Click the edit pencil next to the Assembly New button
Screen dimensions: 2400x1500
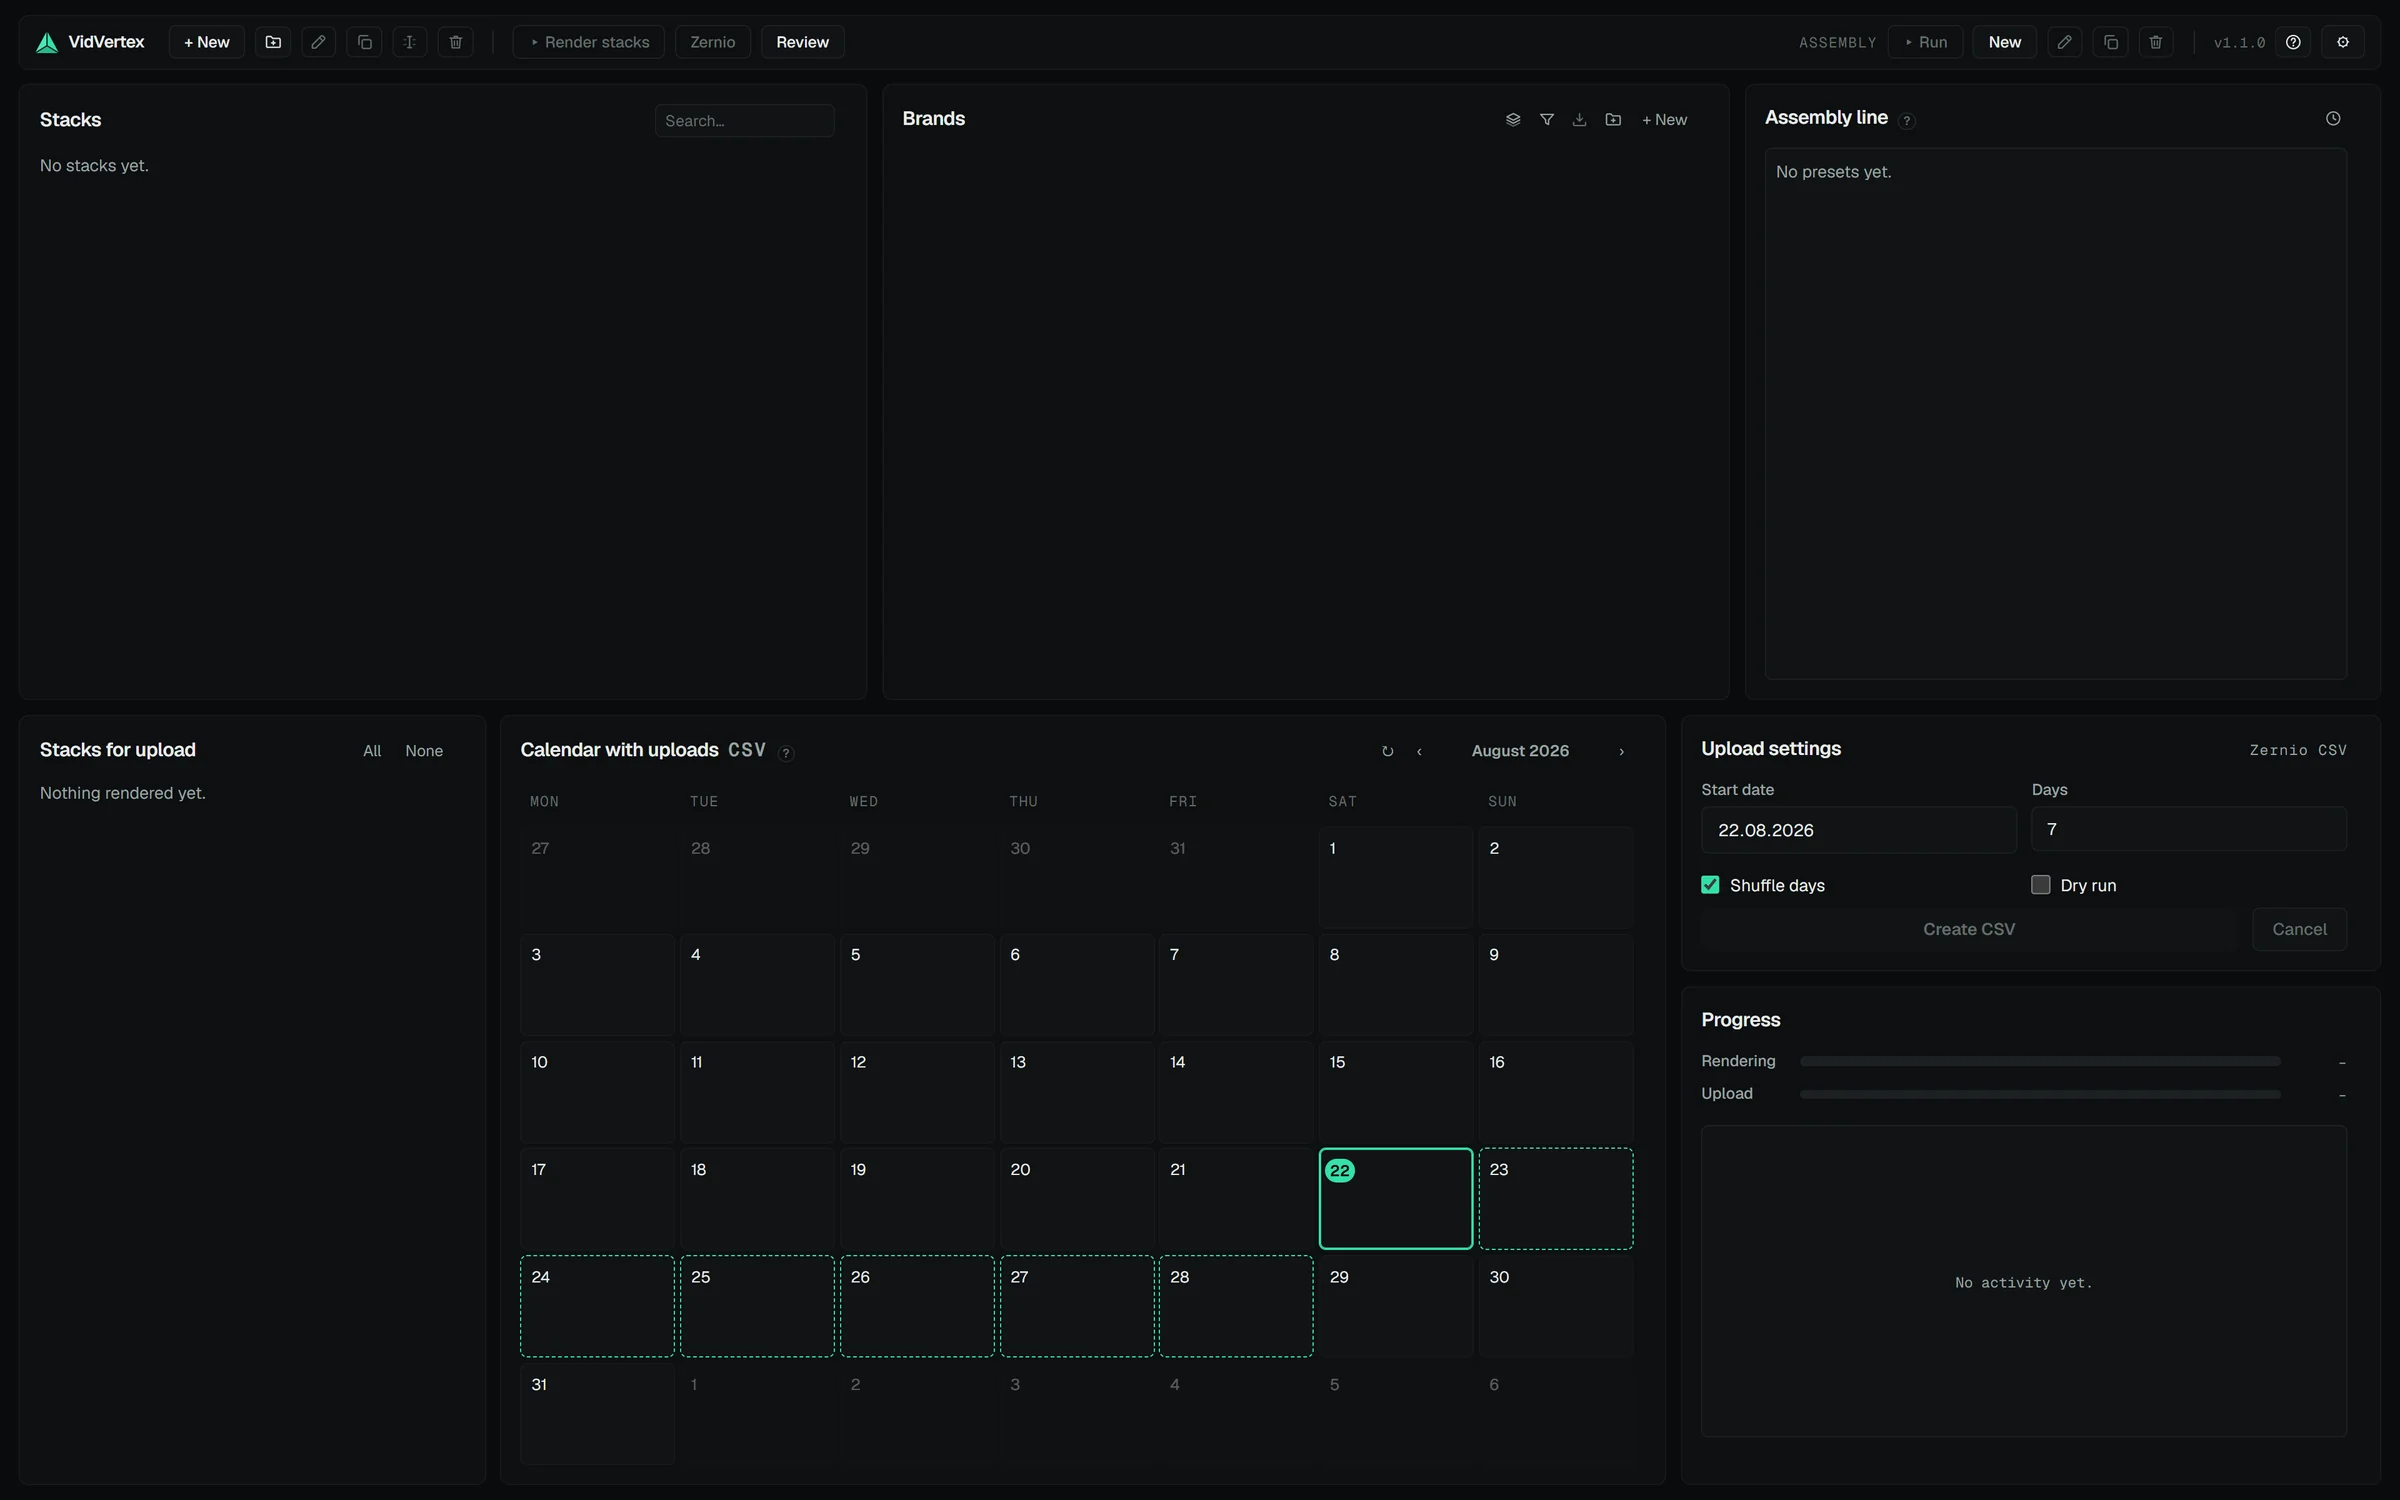(x=2065, y=42)
